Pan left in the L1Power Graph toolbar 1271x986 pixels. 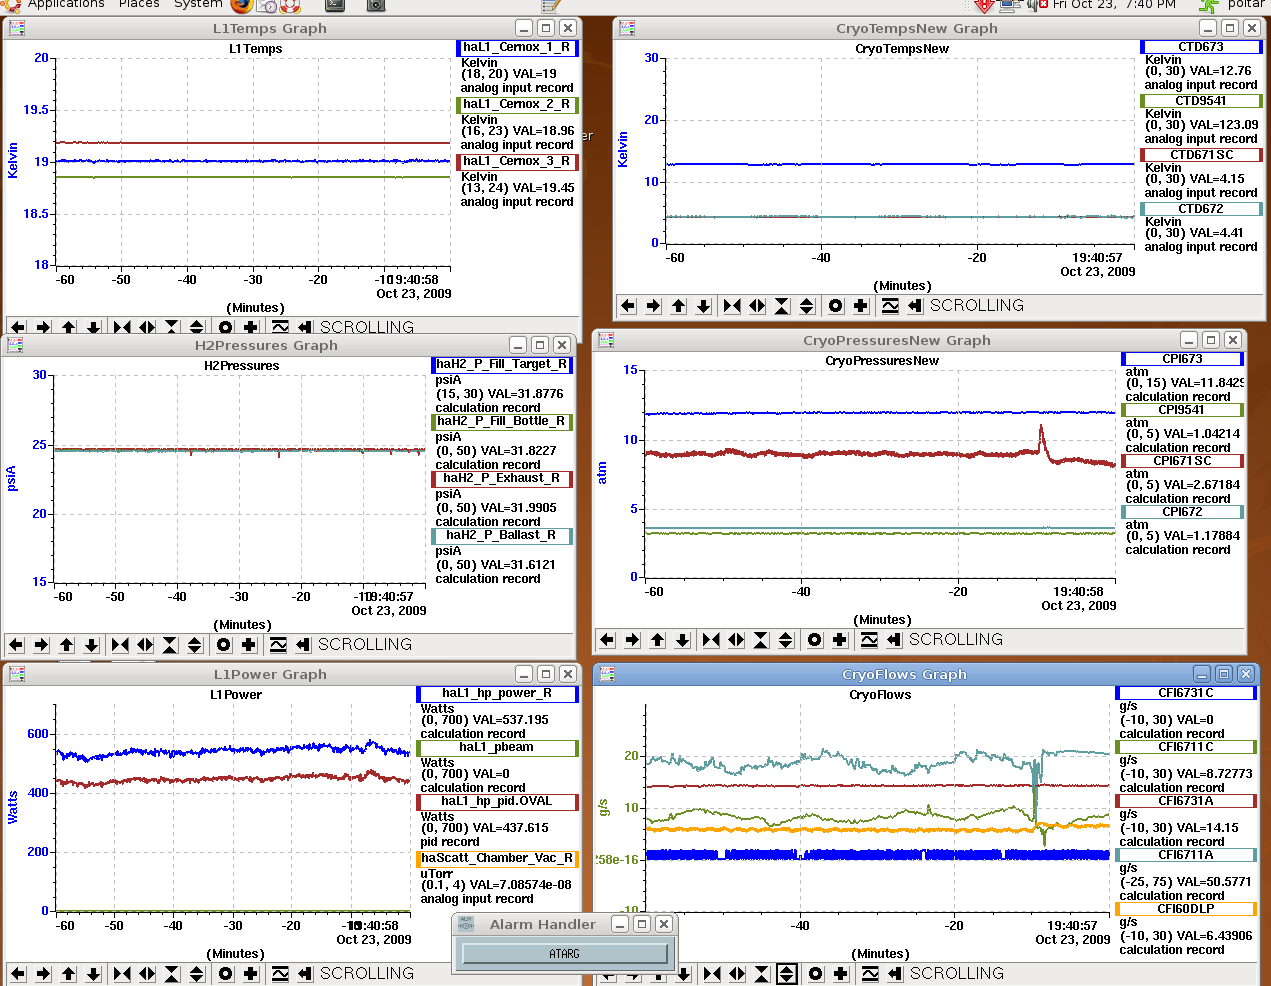[x=18, y=974]
